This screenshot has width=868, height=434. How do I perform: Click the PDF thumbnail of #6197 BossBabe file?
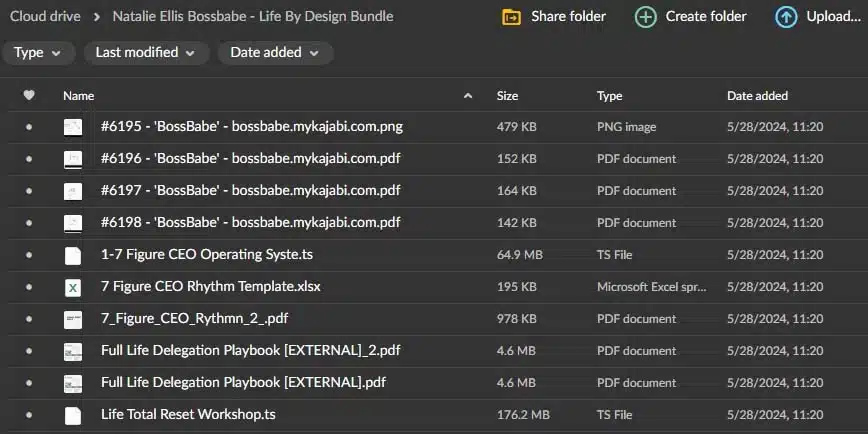click(x=73, y=192)
